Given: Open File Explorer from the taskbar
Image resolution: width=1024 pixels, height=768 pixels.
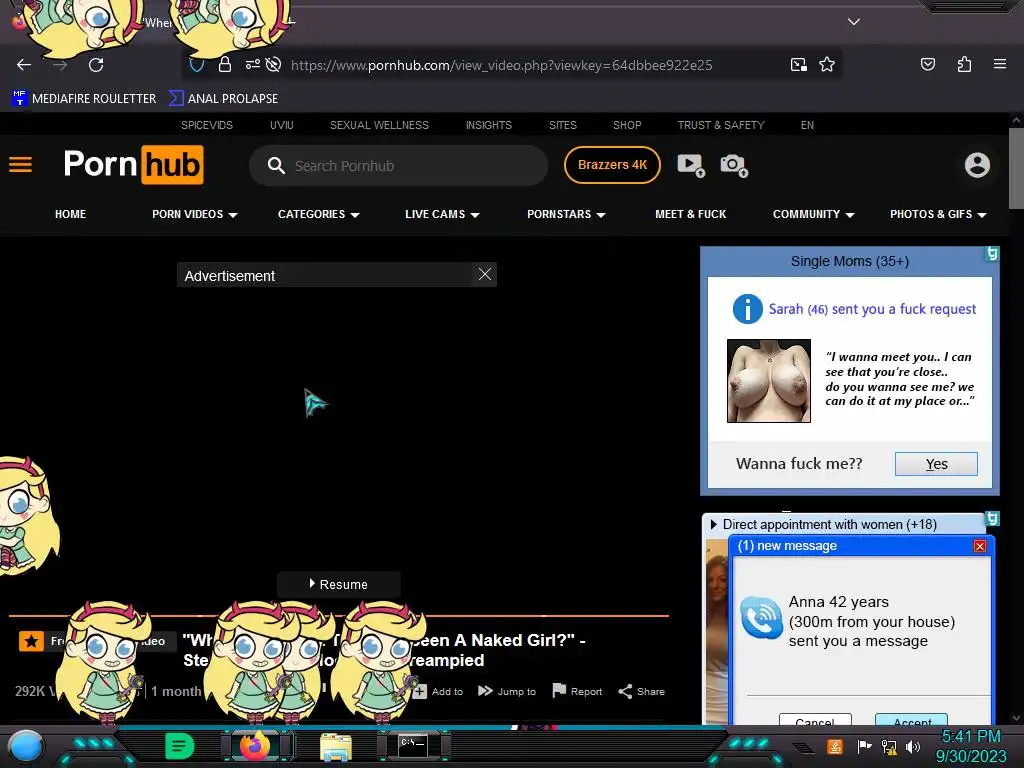Looking at the screenshot, I should click(x=336, y=746).
